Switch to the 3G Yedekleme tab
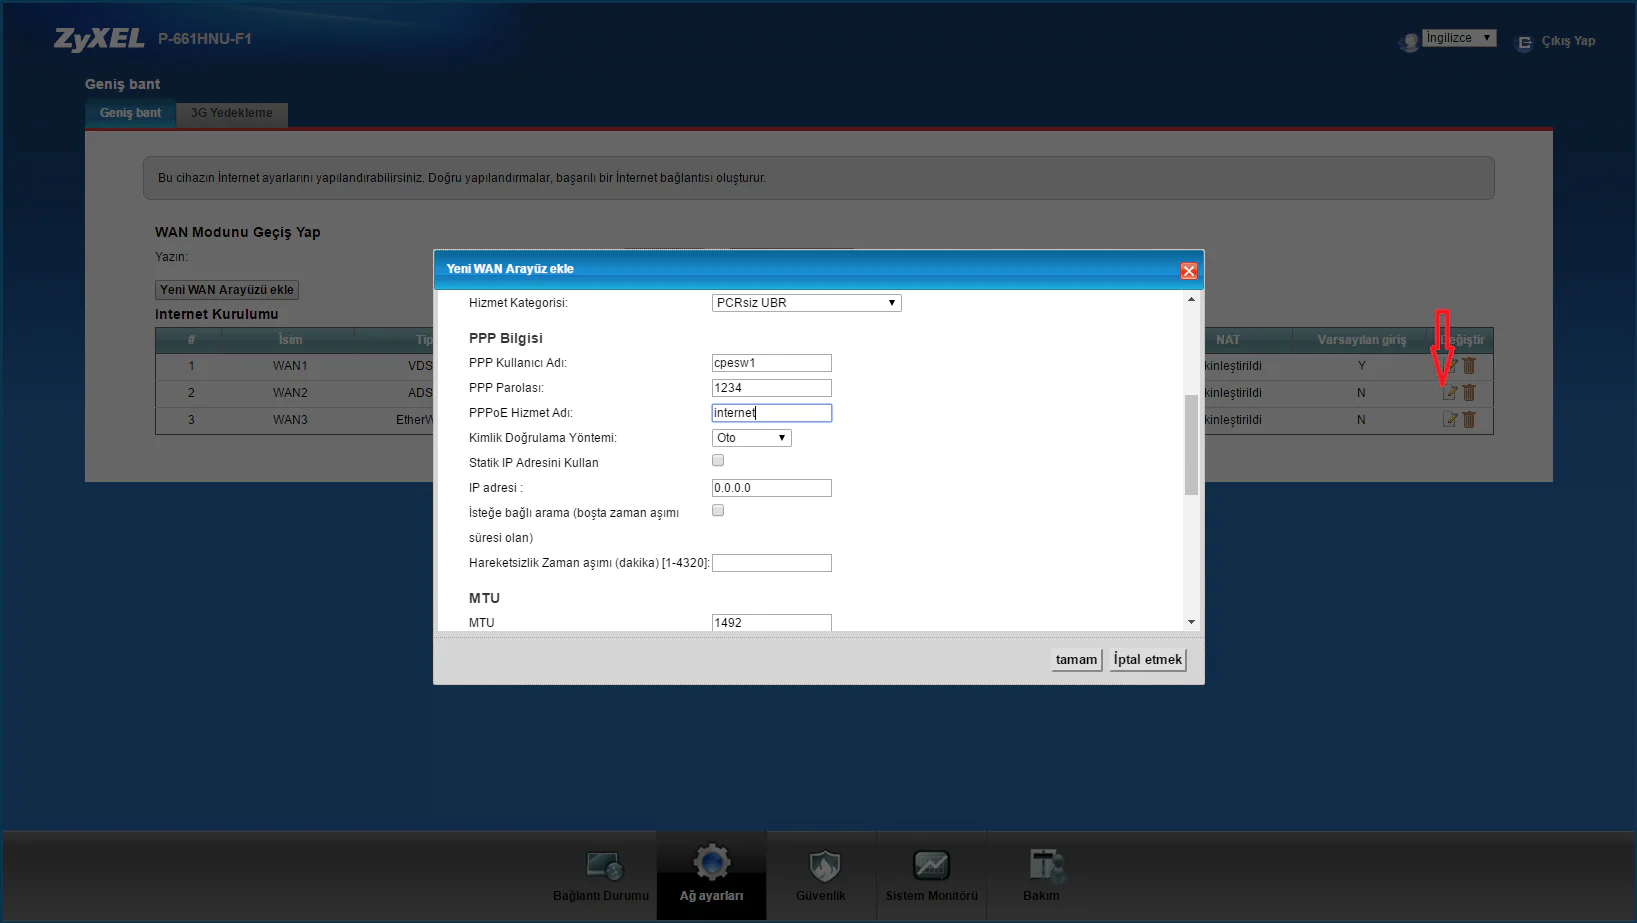This screenshot has height=923, width=1637. pos(232,113)
